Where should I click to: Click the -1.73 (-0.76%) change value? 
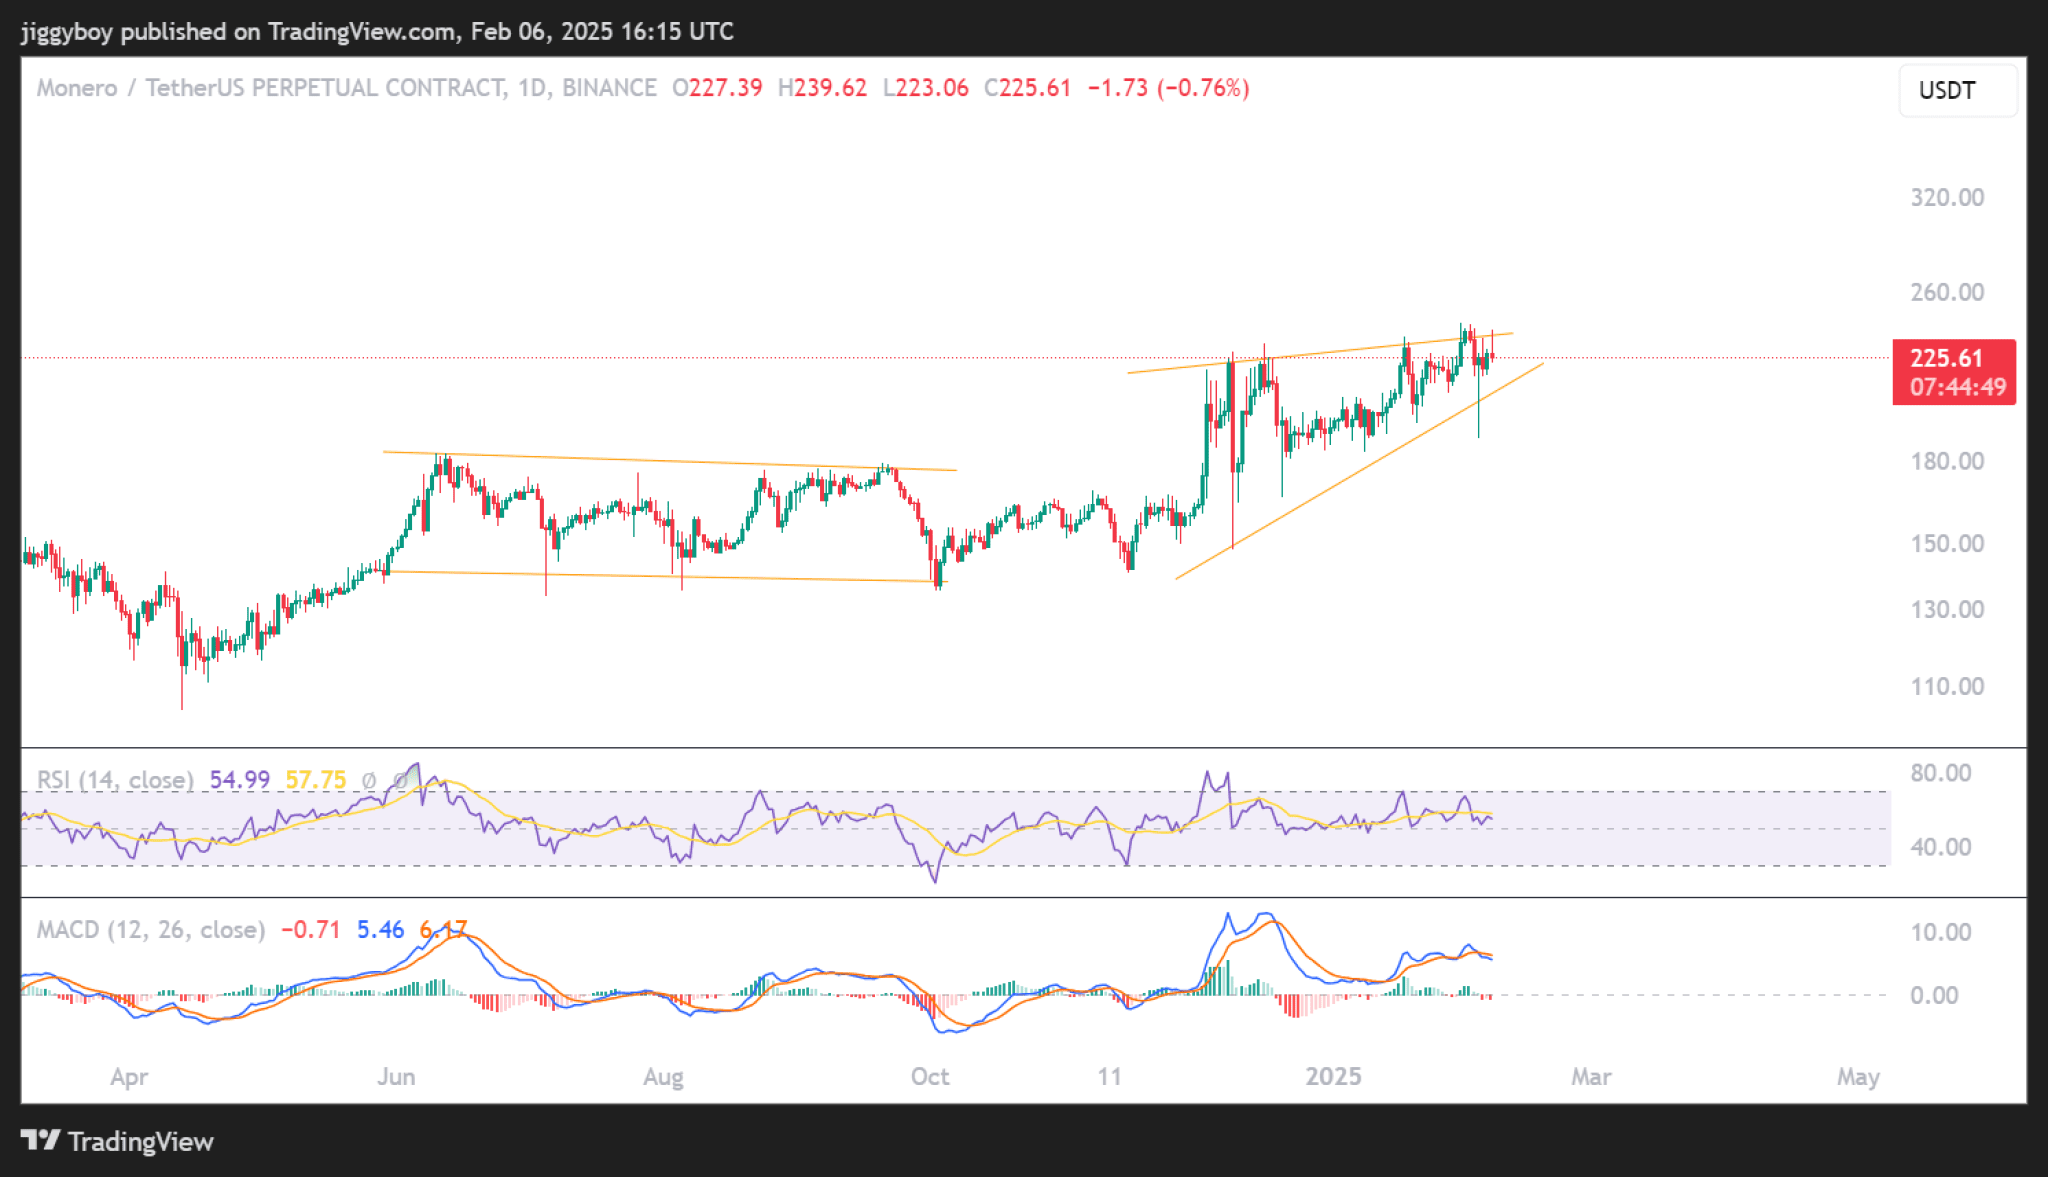[1168, 88]
